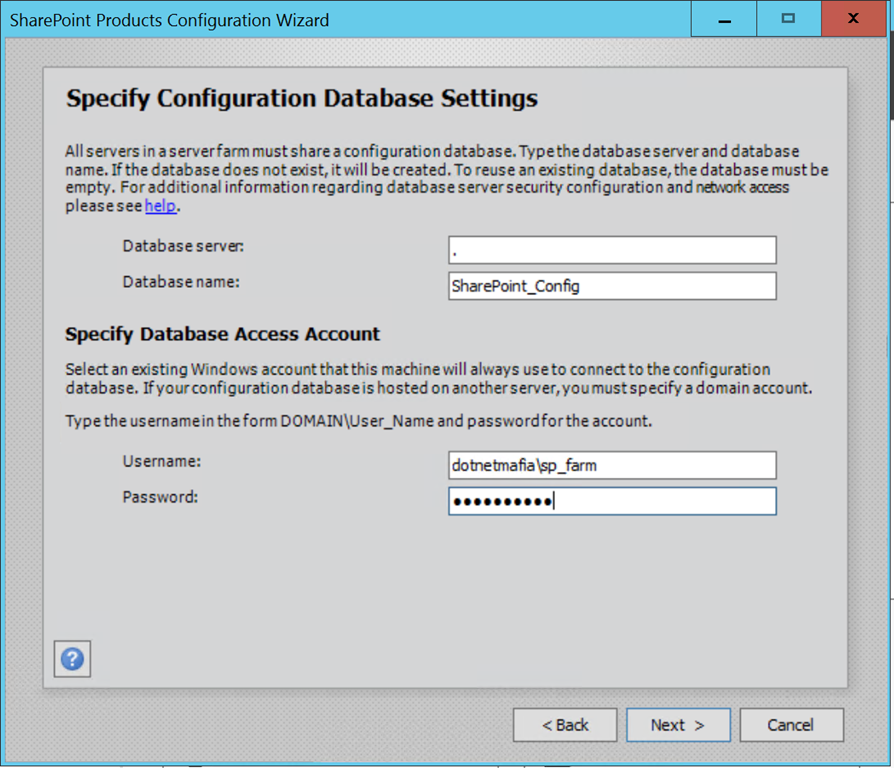Follow the help hyperlink
The width and height of the screenshot is (894, 768).
[x=160, y=205]
